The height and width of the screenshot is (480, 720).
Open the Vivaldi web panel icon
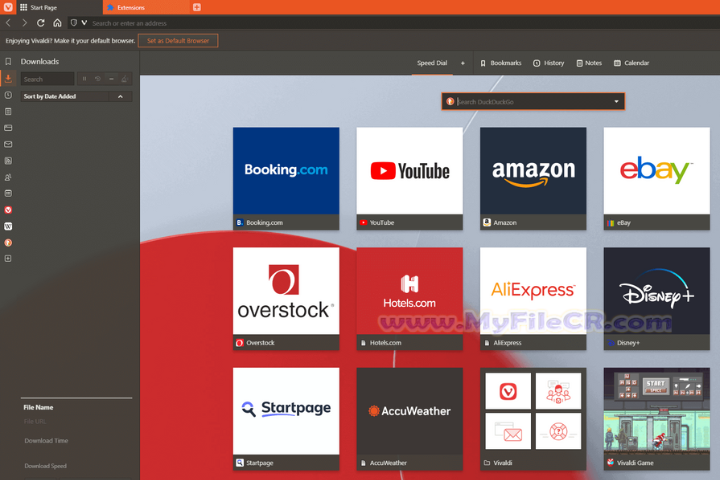pyautogui.click(x=8, y=210)
